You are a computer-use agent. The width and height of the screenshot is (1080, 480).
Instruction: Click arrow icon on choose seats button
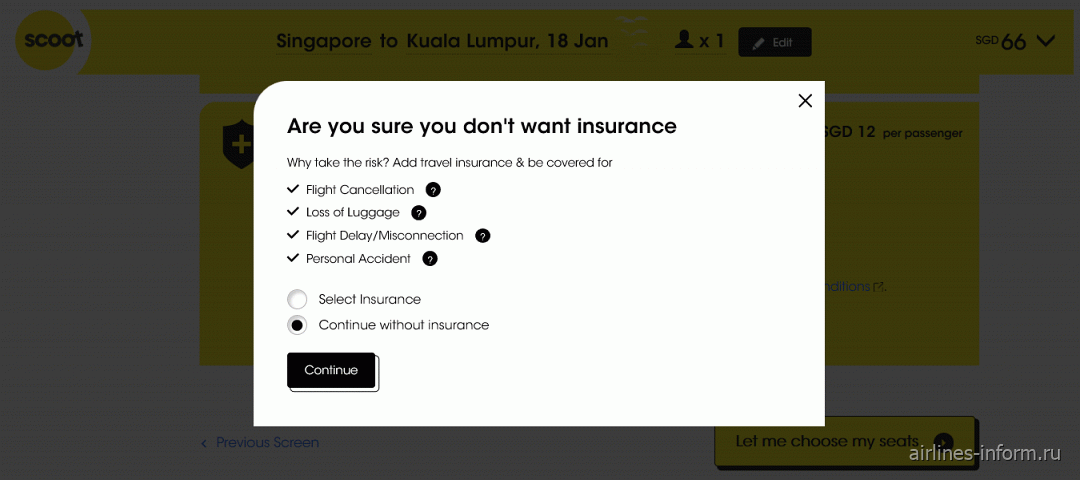click(x=944, y=442)
